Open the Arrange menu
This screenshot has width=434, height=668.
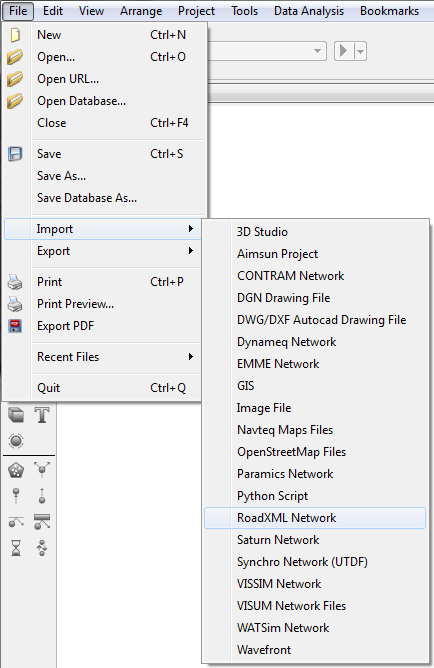click(x=141, y=11)
